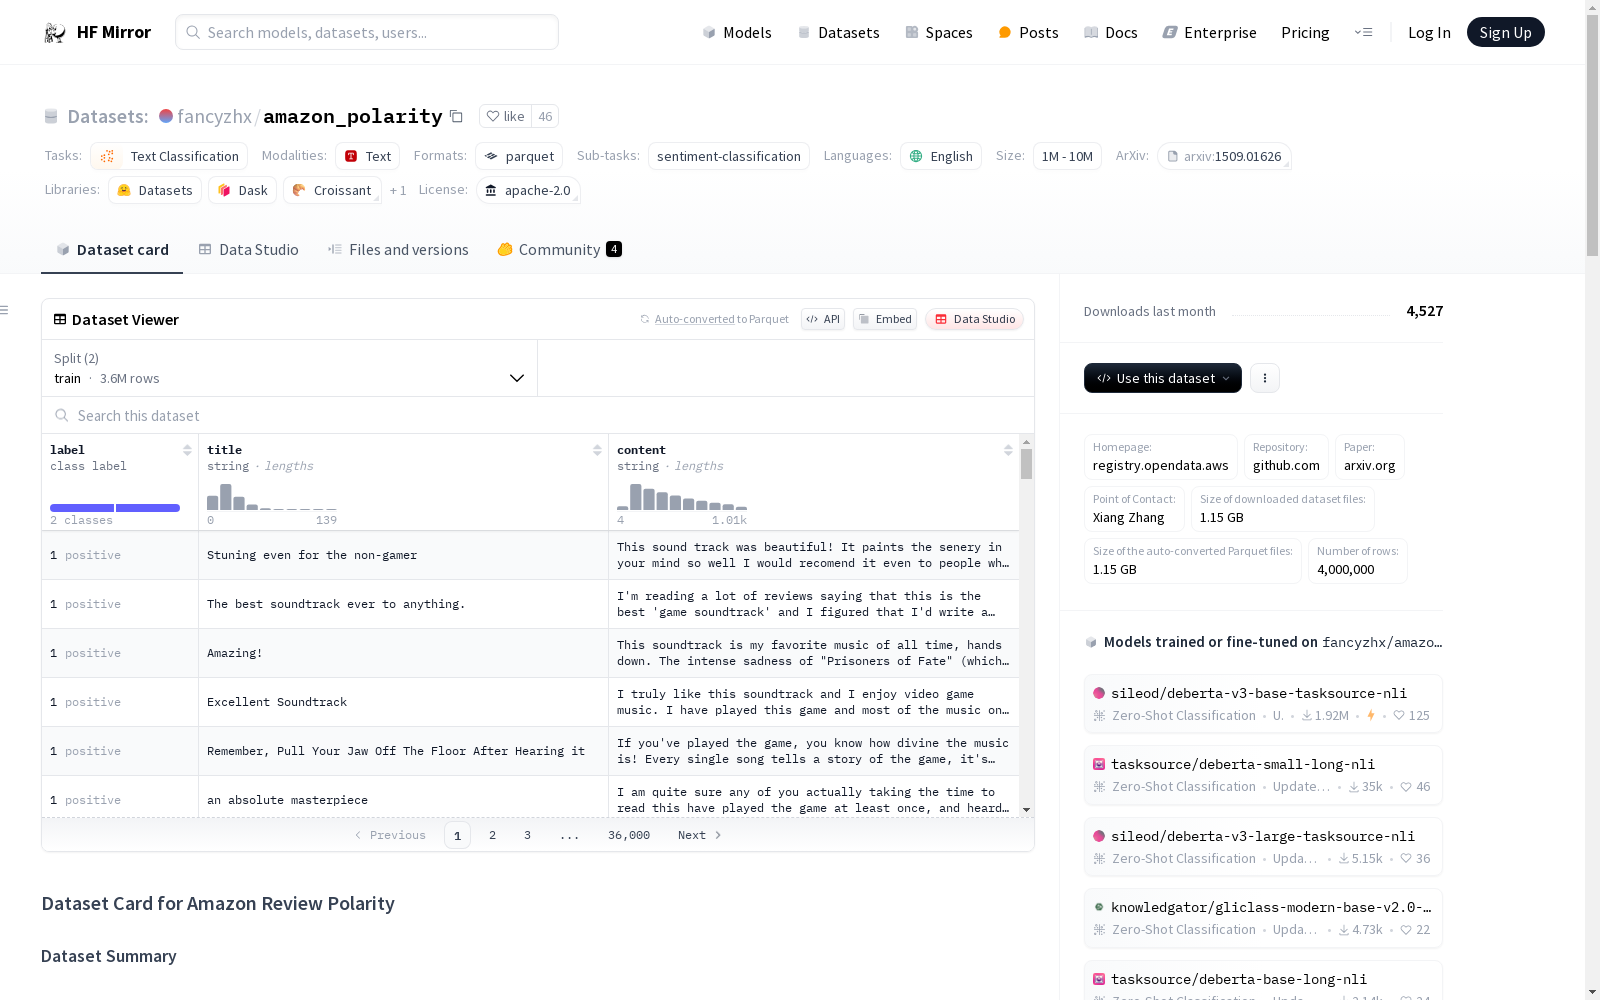The height and width of the screenshot is (1000, 1600).
Task: Go to Datasets in the top navigation
Action: tap(838, 33)
